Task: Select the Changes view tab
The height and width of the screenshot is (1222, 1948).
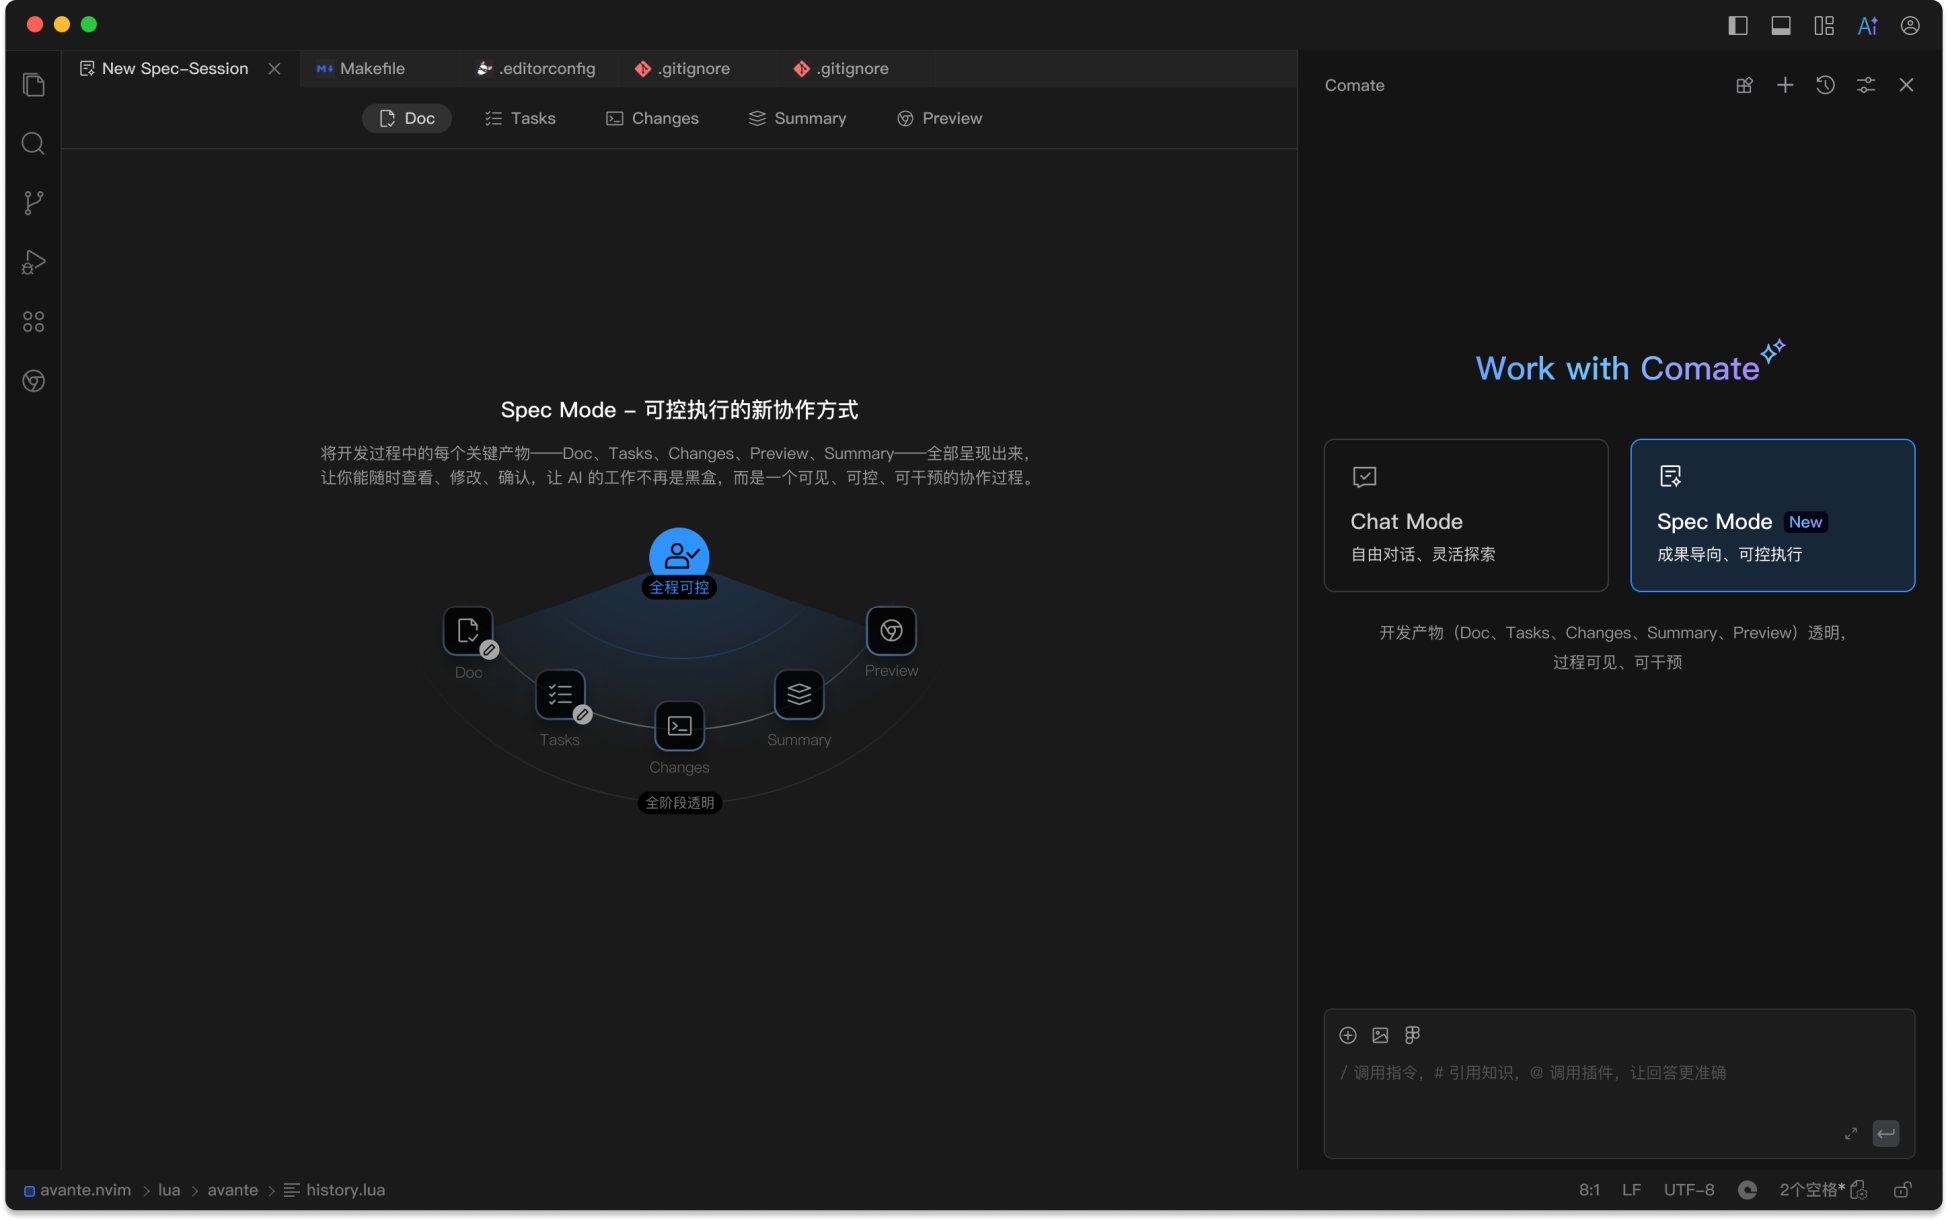Action: click(x=652, y=118)
